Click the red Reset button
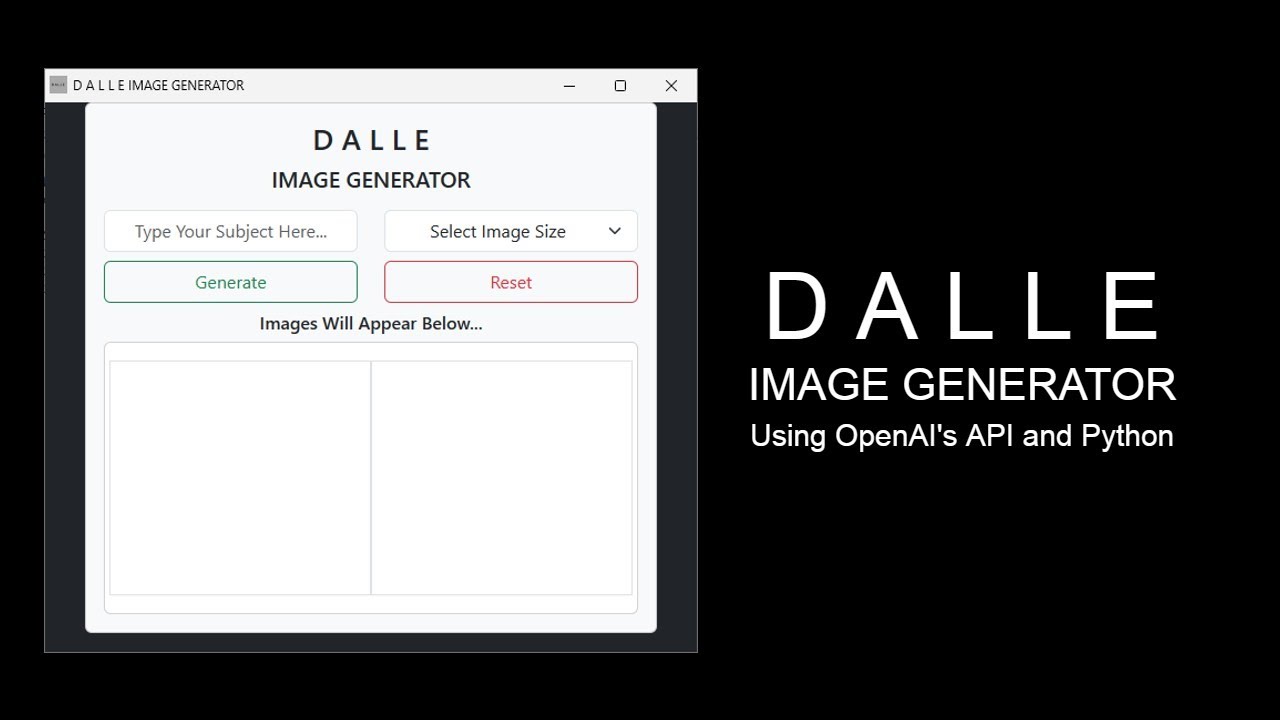1280x720 pixels. (511, 282)
